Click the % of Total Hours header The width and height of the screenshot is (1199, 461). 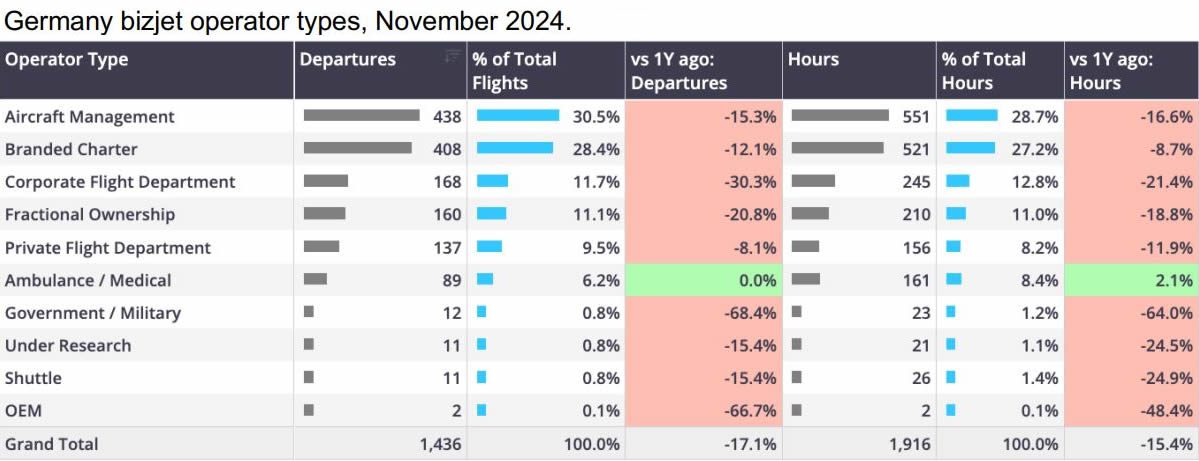tap(983, 70)
